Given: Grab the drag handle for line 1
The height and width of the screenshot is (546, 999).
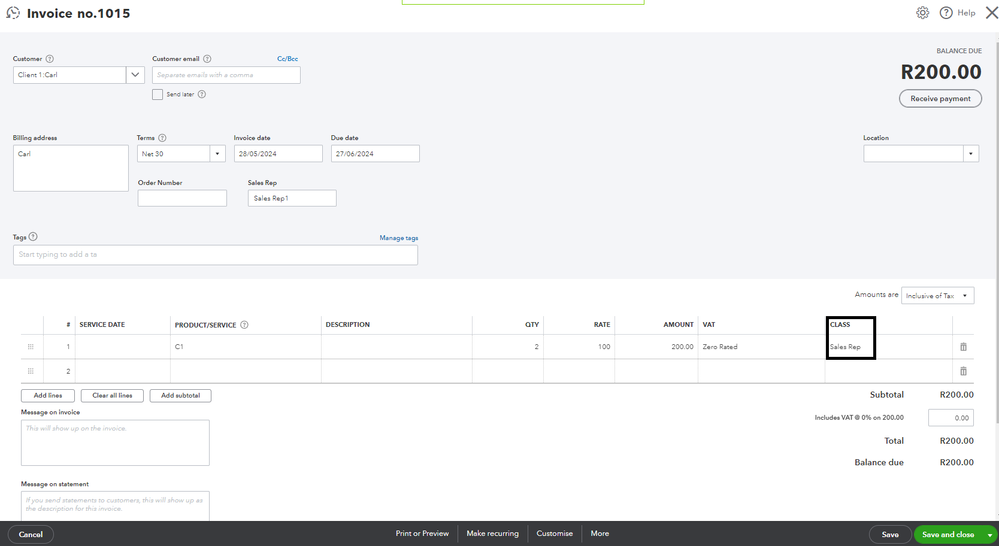Looking at the screenshot, I should pos(30,347).
